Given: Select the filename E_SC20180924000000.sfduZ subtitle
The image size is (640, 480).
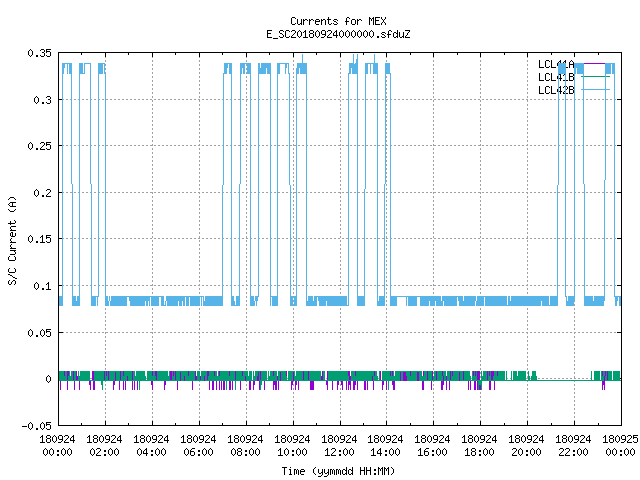Looking at the screenshot, I should [338, 34].
